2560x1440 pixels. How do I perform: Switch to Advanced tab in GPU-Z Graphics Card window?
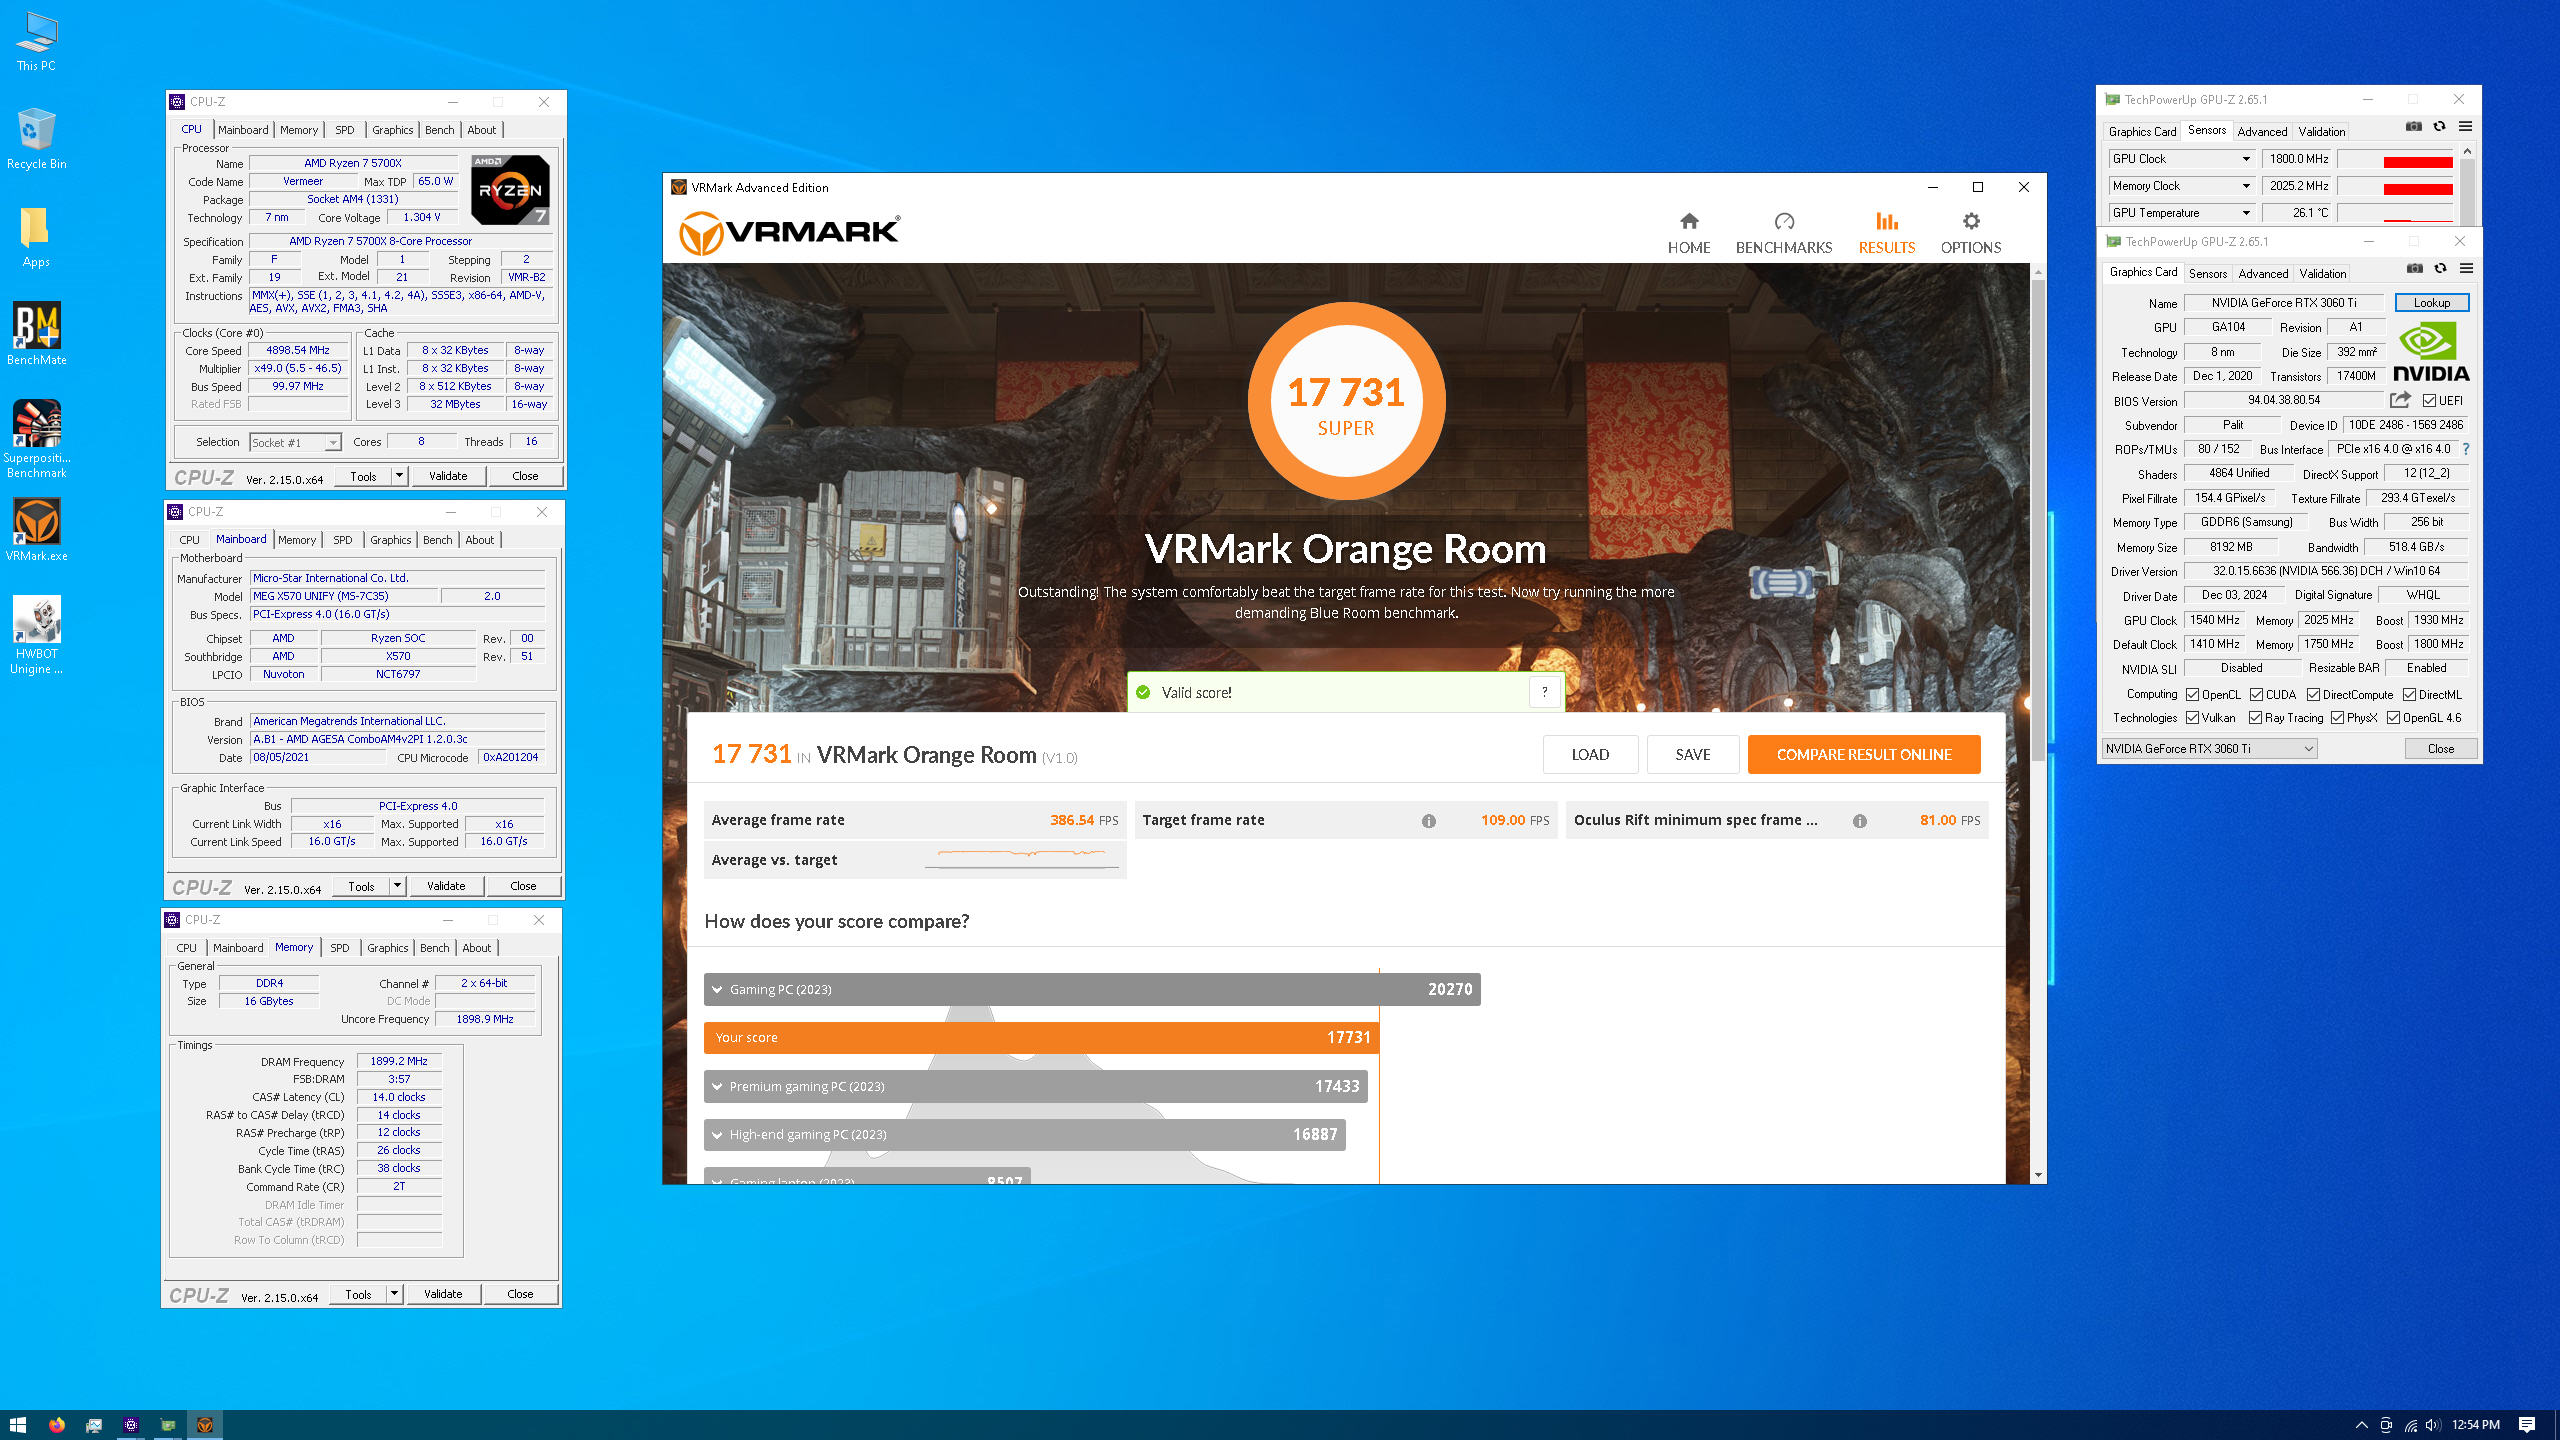coord(2263,273)
